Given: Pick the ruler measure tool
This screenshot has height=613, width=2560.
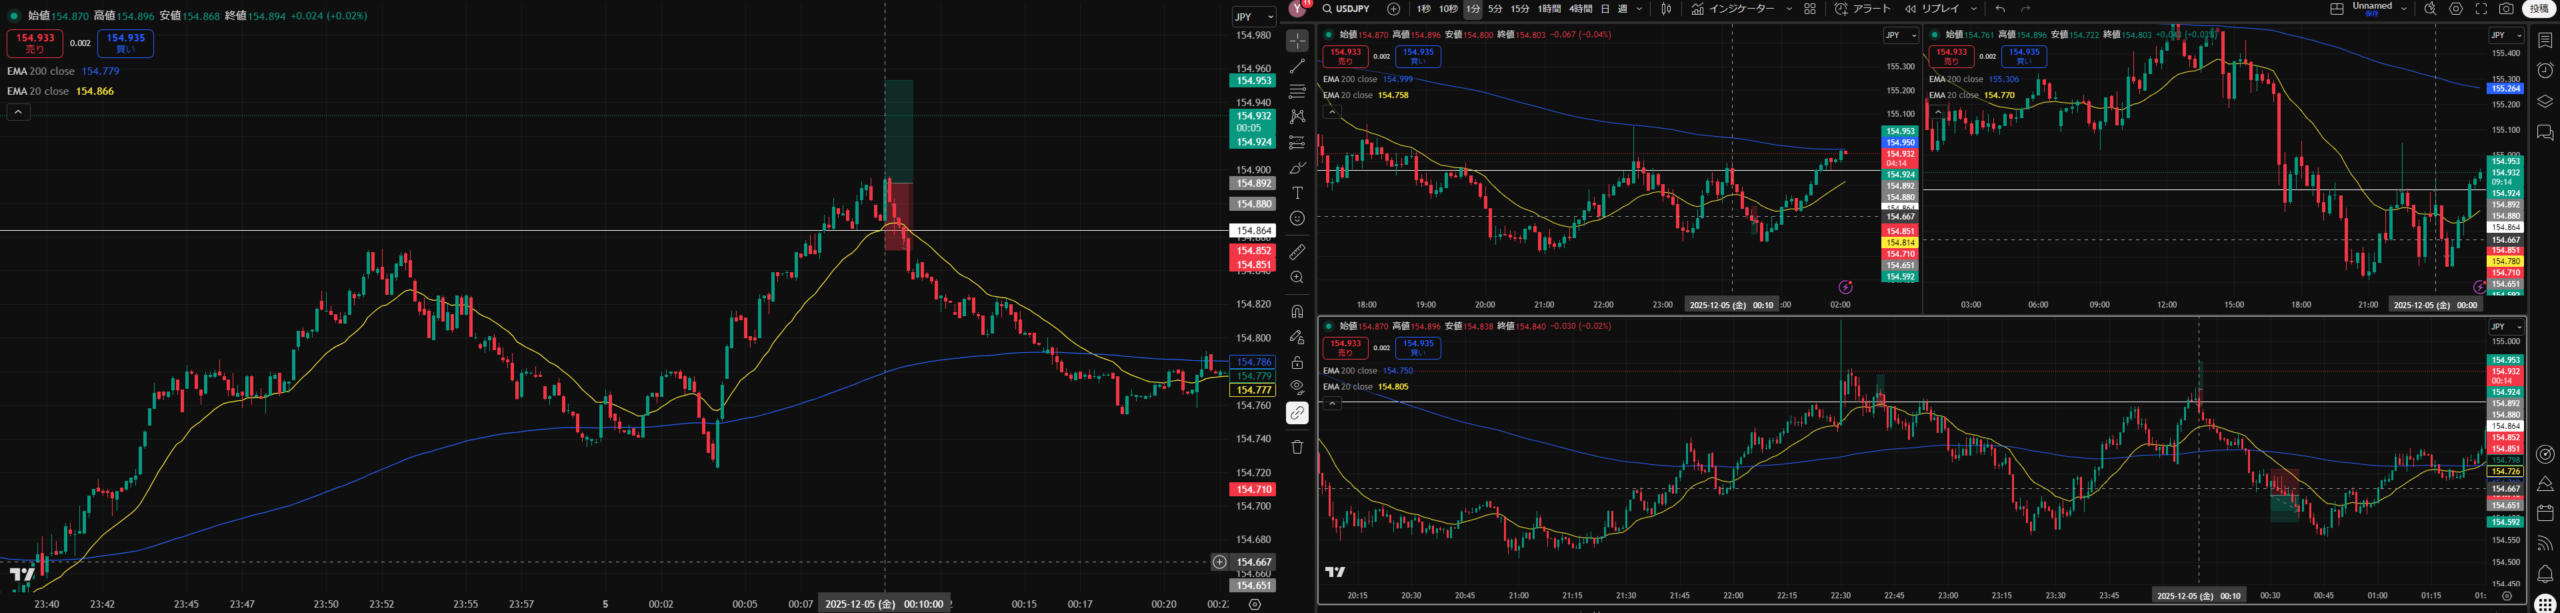Looking at the screenshot, I should pyautogui.click(x=1297, y=252).
